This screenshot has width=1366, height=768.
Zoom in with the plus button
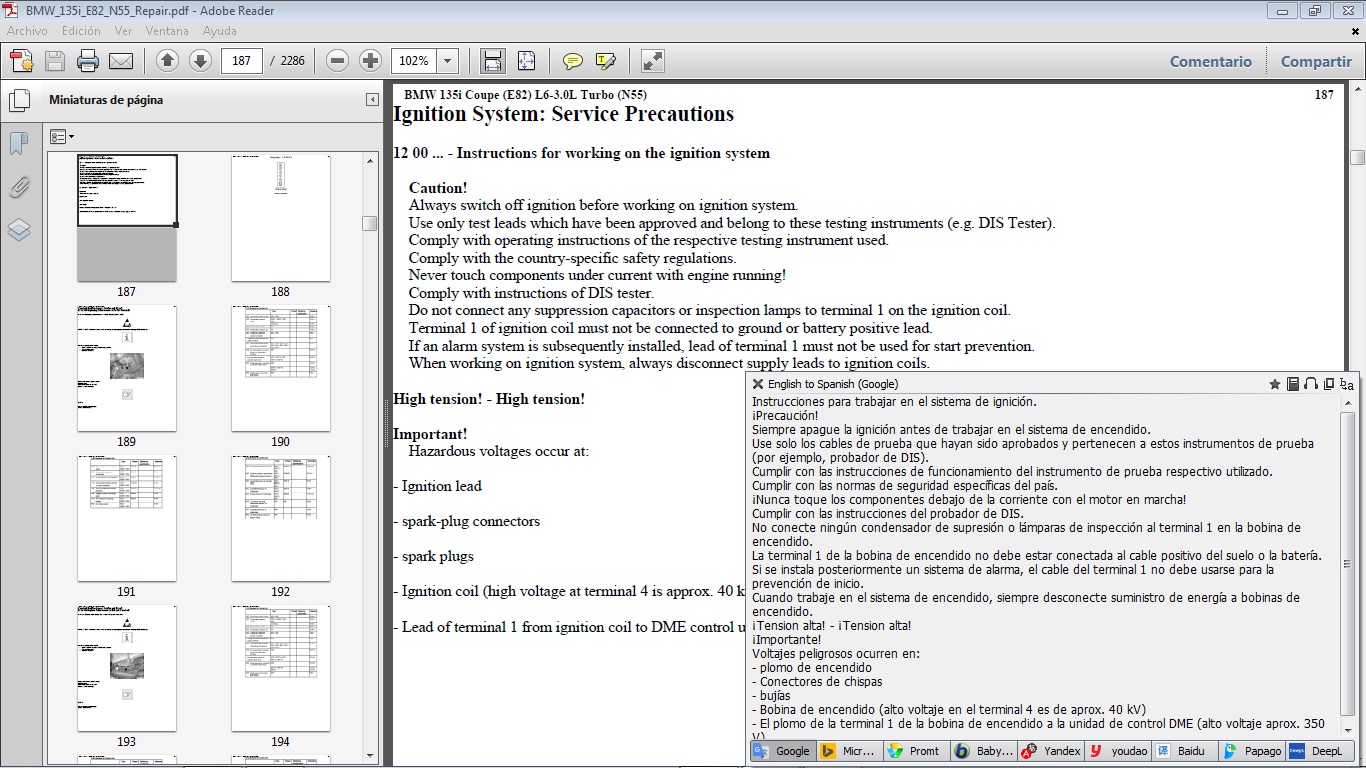click(x=371, y=61)
